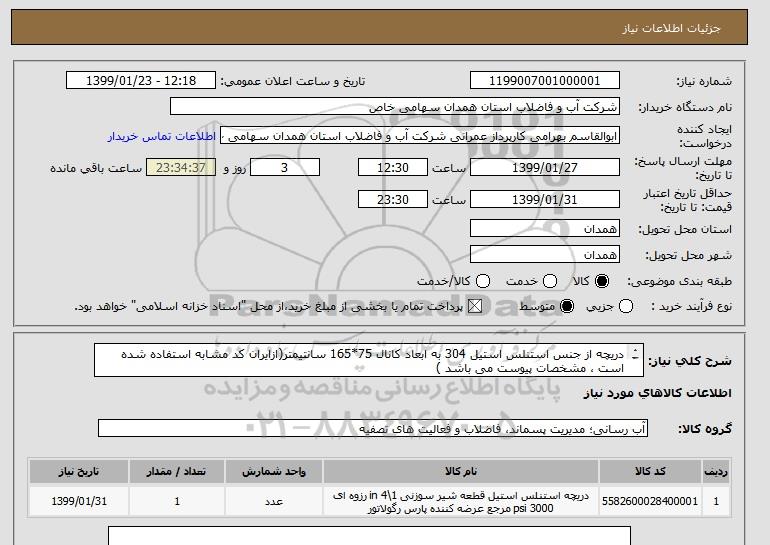The width and height of the screenshot is (770, 545).
Task: Click the گروه کالا field
Action: pyautogui.click(x=373, y=429)
